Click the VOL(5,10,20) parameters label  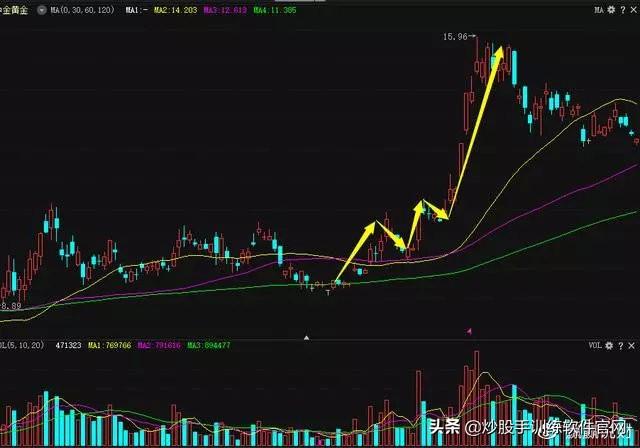(21, 345)
